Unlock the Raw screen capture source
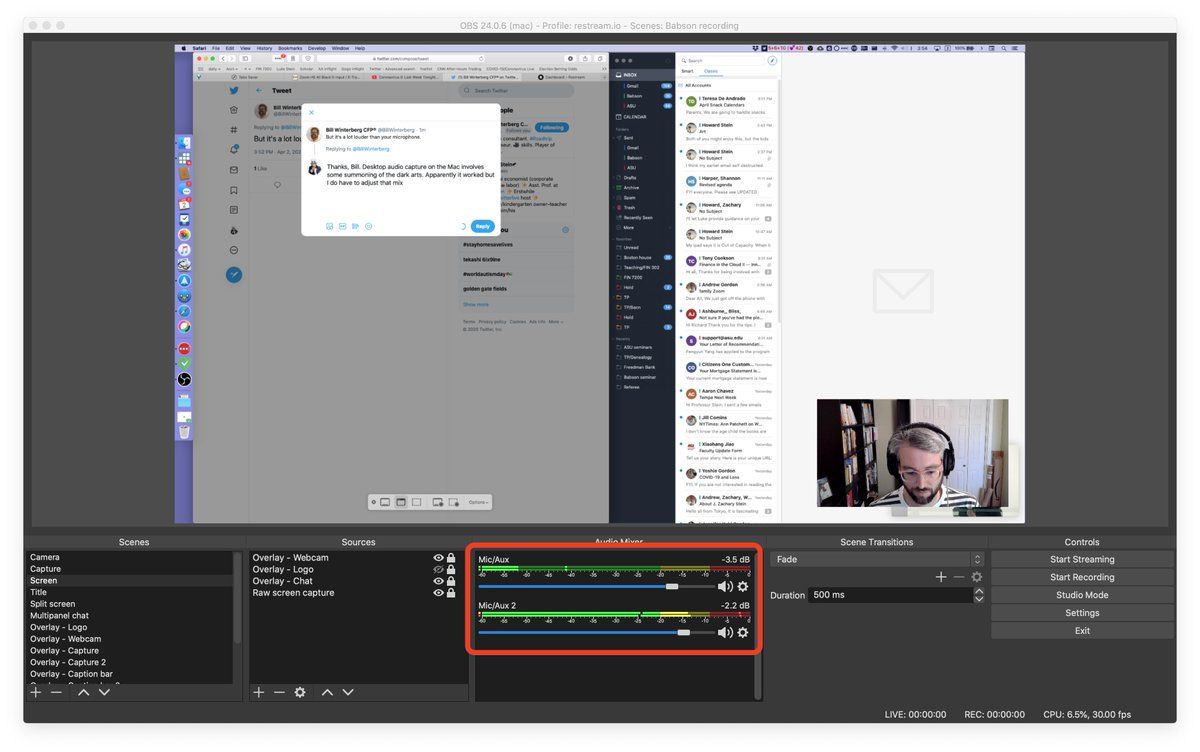The height and width of the screenshot is (752, 1200). (451, 593)
